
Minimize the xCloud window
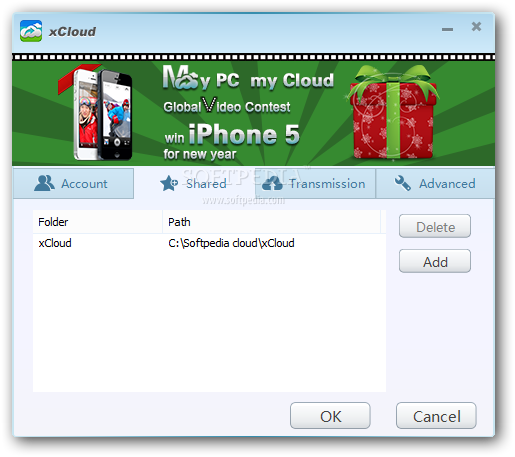tap(447, 29)
